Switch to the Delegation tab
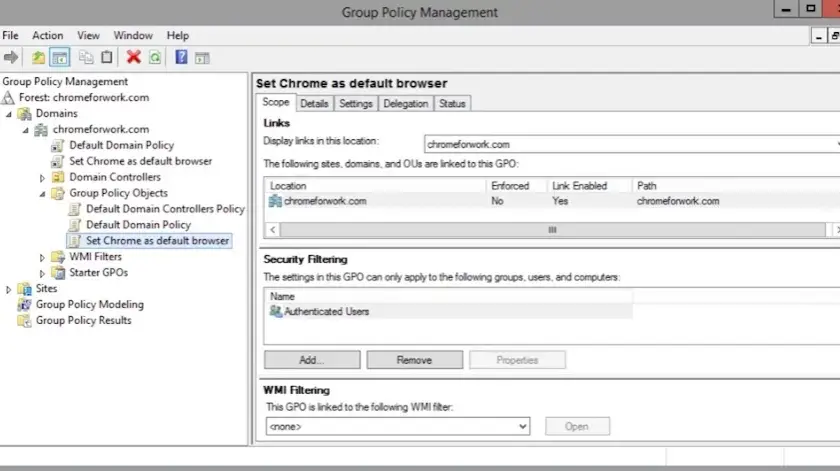The height and width of the screenshot is (471, 840). click(x=406, y=103)
